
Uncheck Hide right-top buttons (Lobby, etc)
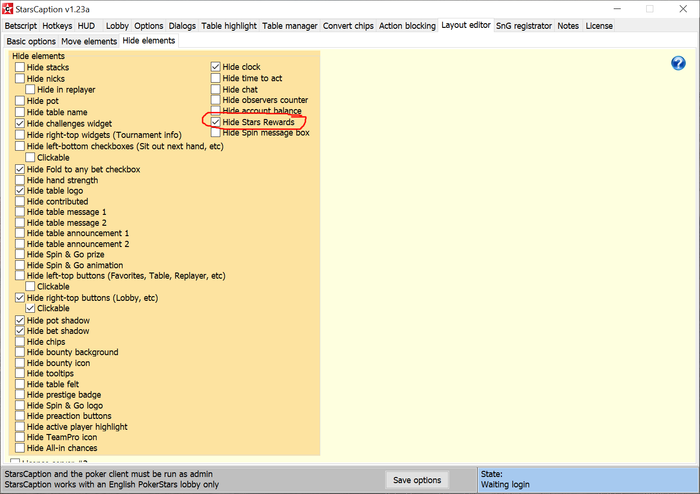click(x=20, y=298)
